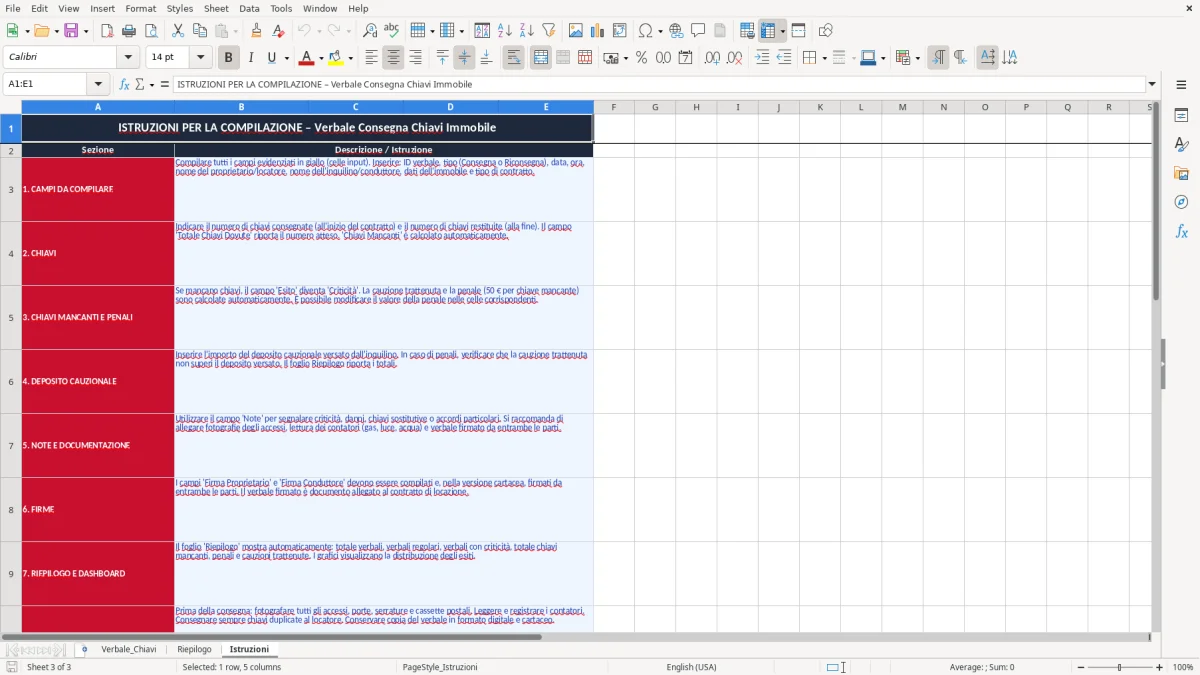The image size is (1200, 675).
Task: Toggle Merge and Center Cells
Action: pyautogui.click(x=541, y=58)
